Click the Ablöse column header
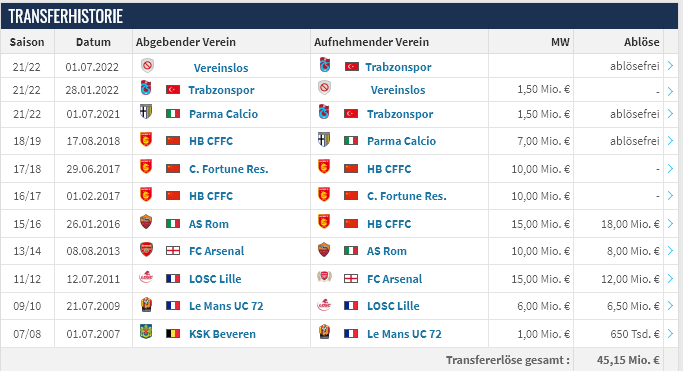The image size is (683, 371). (x=641, y=42)
